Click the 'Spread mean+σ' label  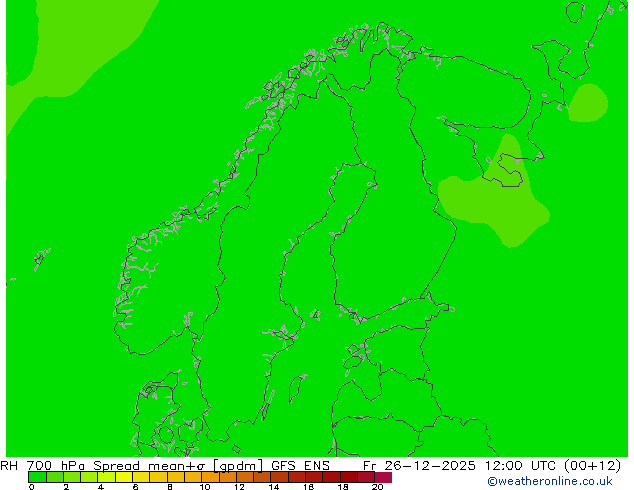tap(149, 466)
